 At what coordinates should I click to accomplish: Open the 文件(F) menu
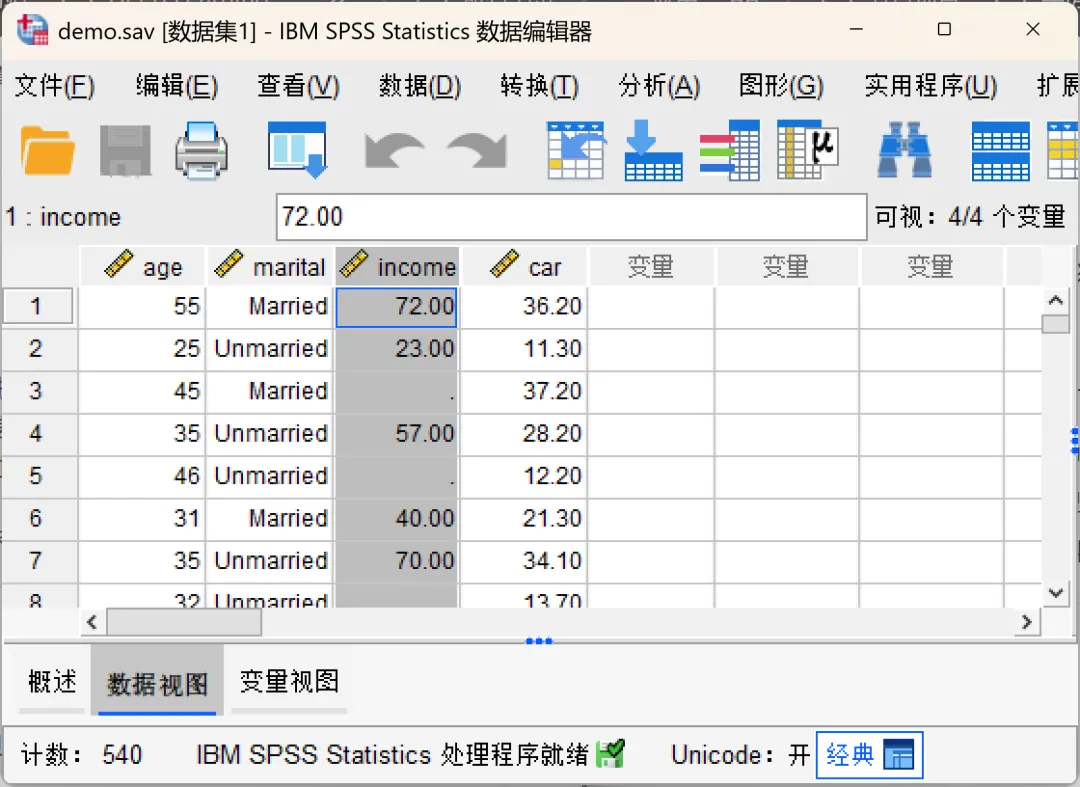pos(54,86)
